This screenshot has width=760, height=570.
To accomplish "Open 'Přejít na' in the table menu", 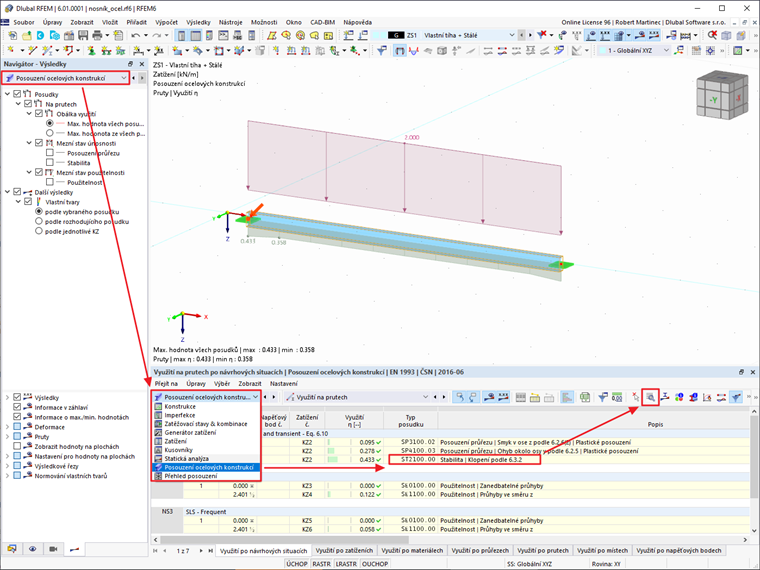I will (166, 383).
